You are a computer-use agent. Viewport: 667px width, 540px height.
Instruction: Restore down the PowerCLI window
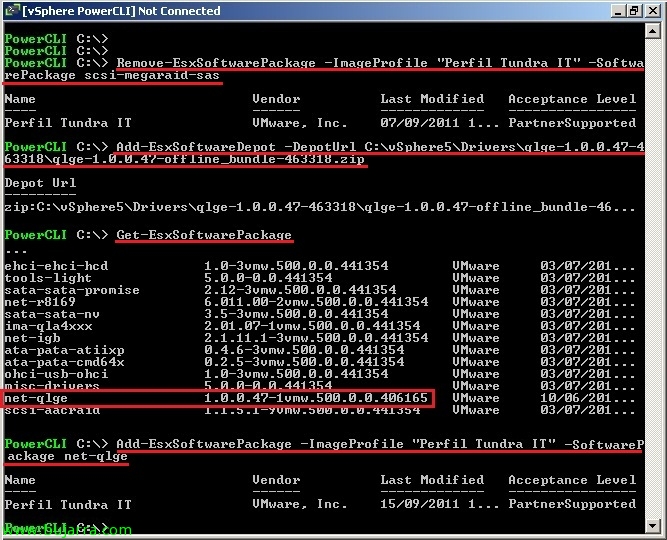click(634, 11)
